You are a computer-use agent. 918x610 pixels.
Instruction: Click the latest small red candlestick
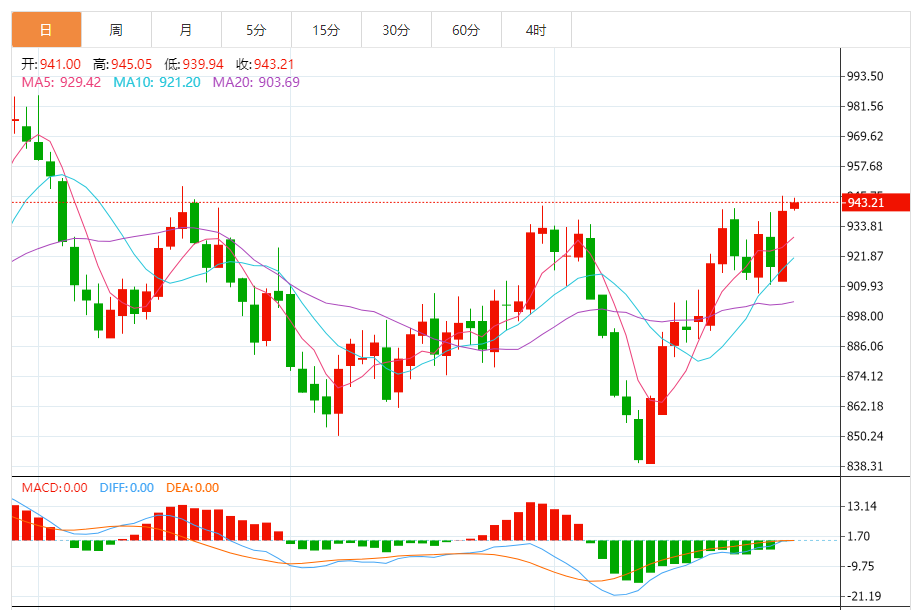click(x=794, y=205)
